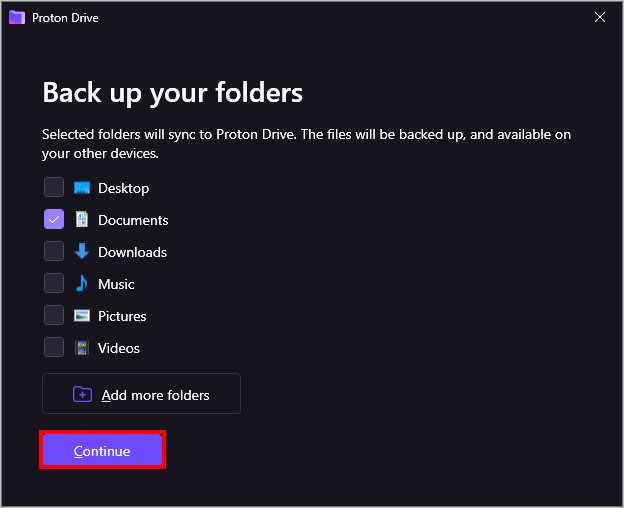This screenshot has height=508, width=624.
Task: Check the Music folder checkbox
Action: point(54,283)
